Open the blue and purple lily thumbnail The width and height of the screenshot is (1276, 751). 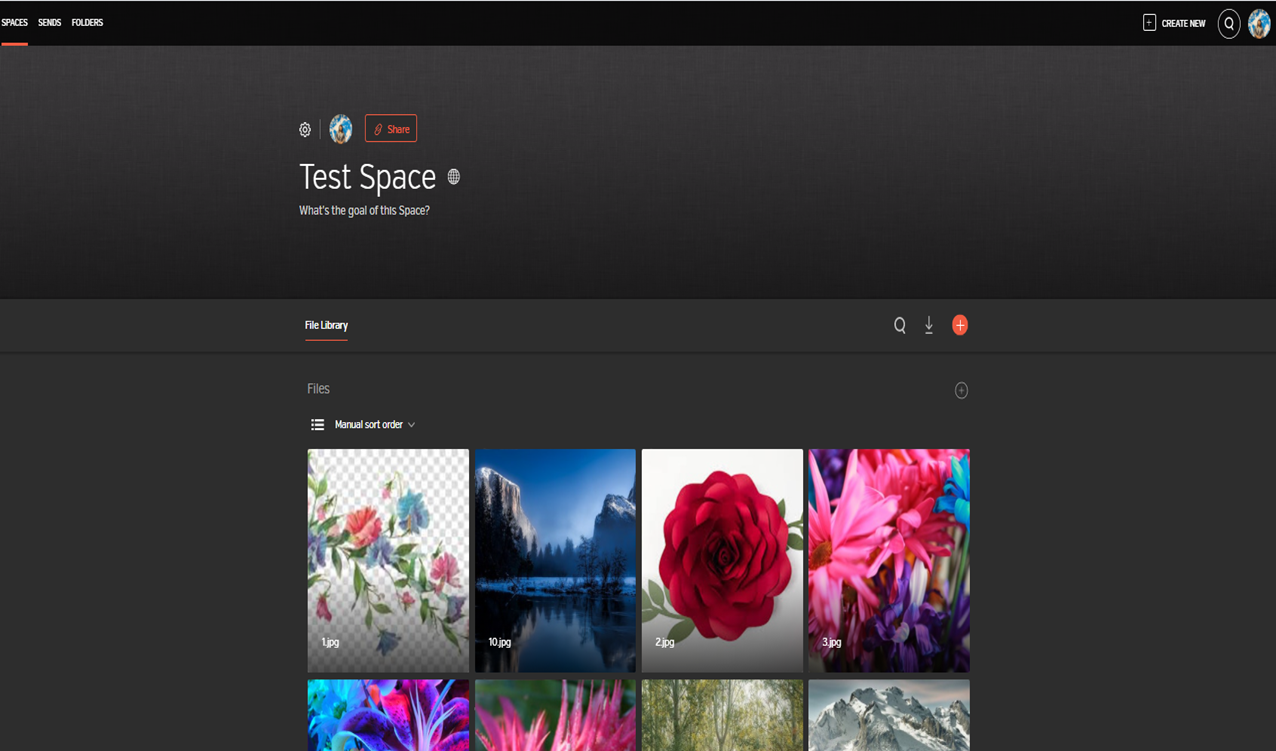[x=388, y=715]
